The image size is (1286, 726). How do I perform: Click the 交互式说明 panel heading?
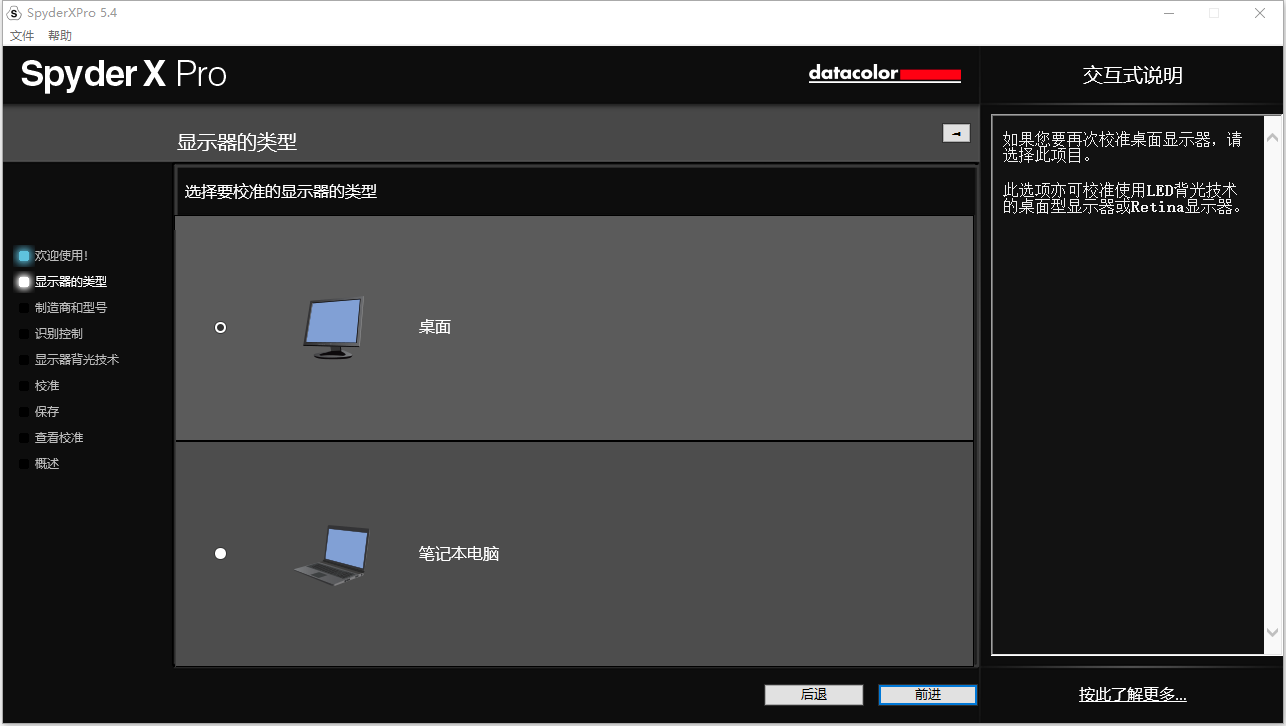(x=1133, y=75)
